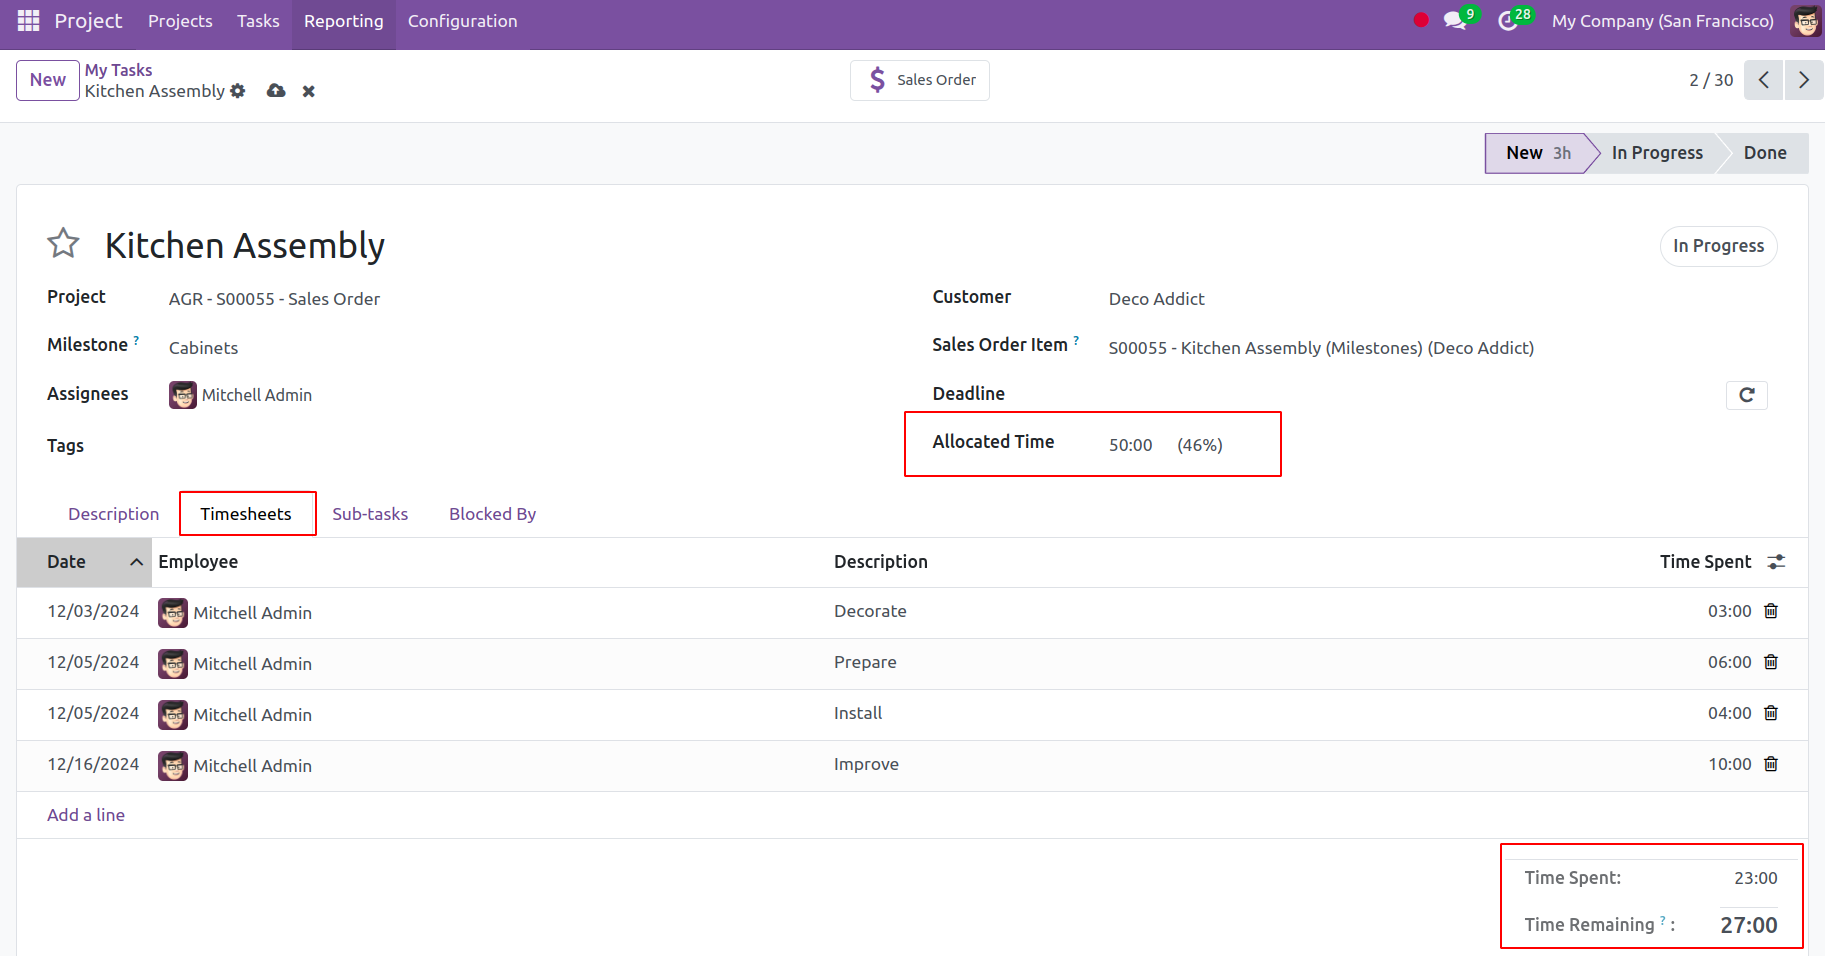Open the Tasks menu
The width and height of the screenshot is (1825, 956).
[258, 21]
